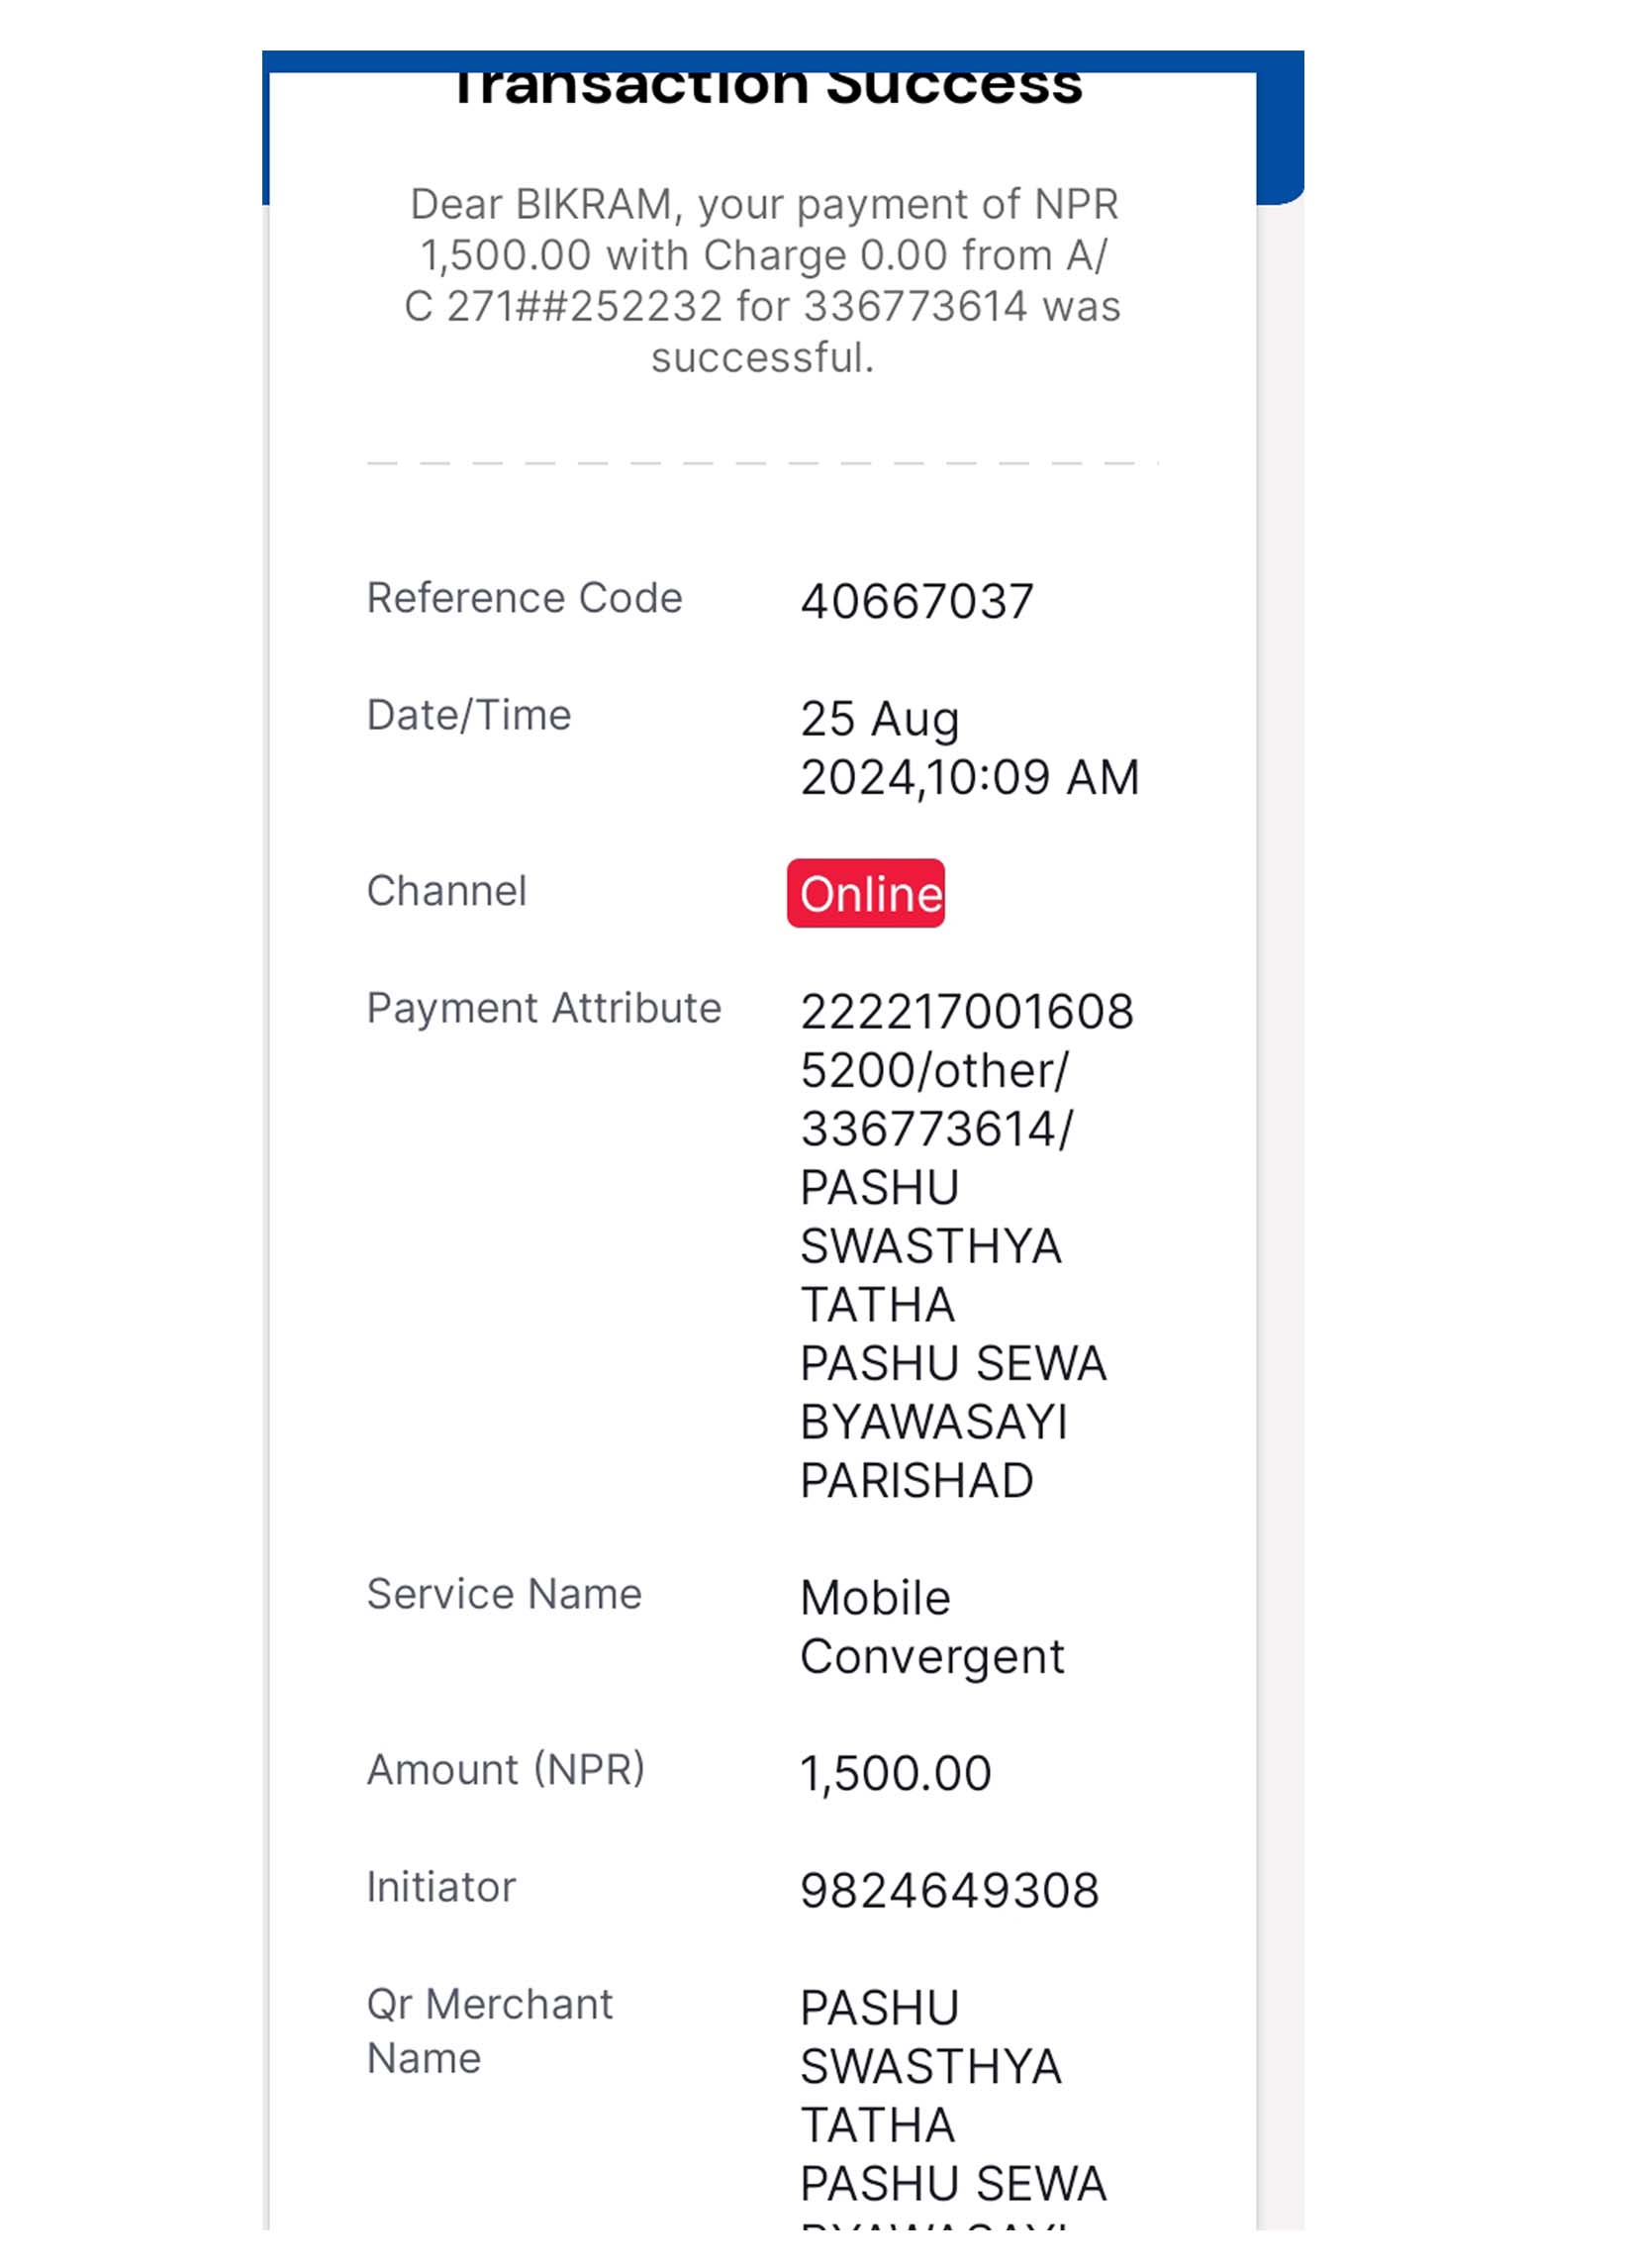1636x2268 pixels.
Task: Tap the red Online channel badge
Action: pos(866,893)
